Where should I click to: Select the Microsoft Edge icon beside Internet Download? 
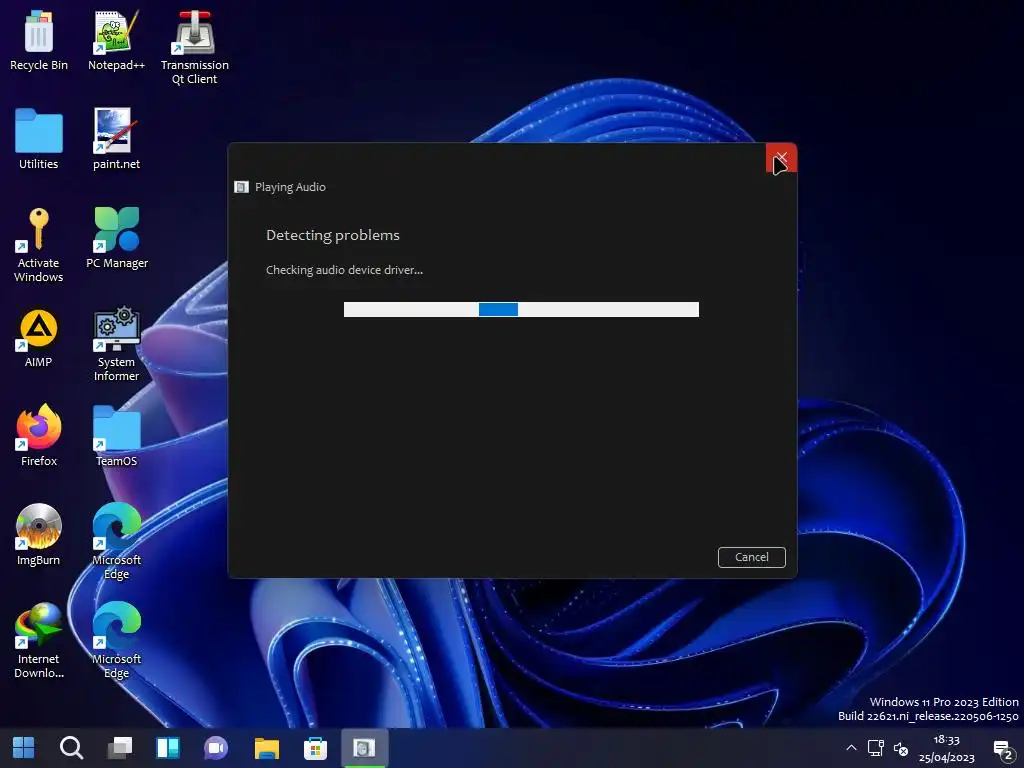pyautogui.click(x=116, y=641)
